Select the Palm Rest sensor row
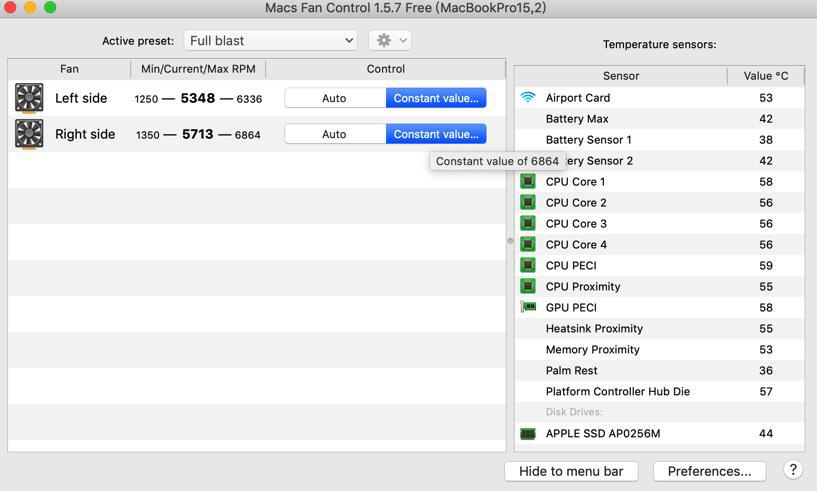This screenshot has width=817, height=491. click(660, 371)
